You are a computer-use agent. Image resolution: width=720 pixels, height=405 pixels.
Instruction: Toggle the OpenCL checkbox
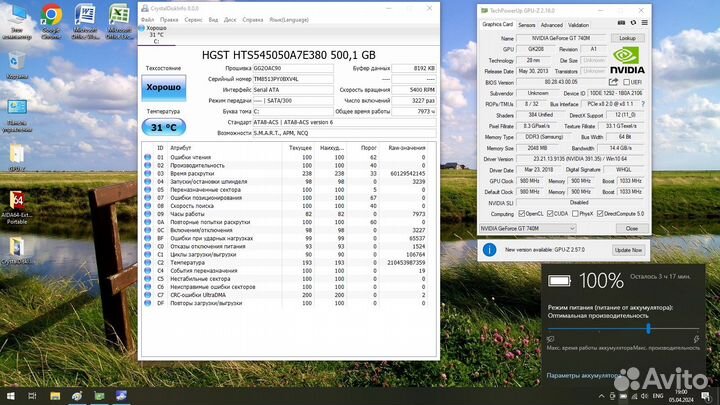tap(522, 214)
